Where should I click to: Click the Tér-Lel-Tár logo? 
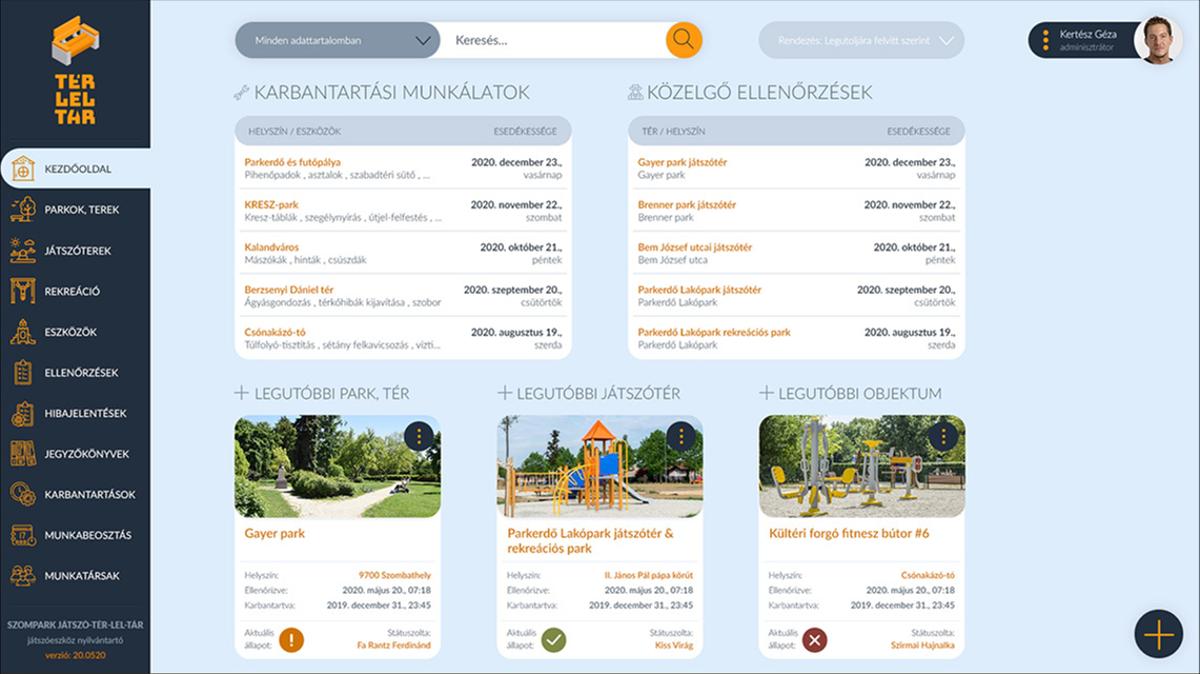point(75,70)
